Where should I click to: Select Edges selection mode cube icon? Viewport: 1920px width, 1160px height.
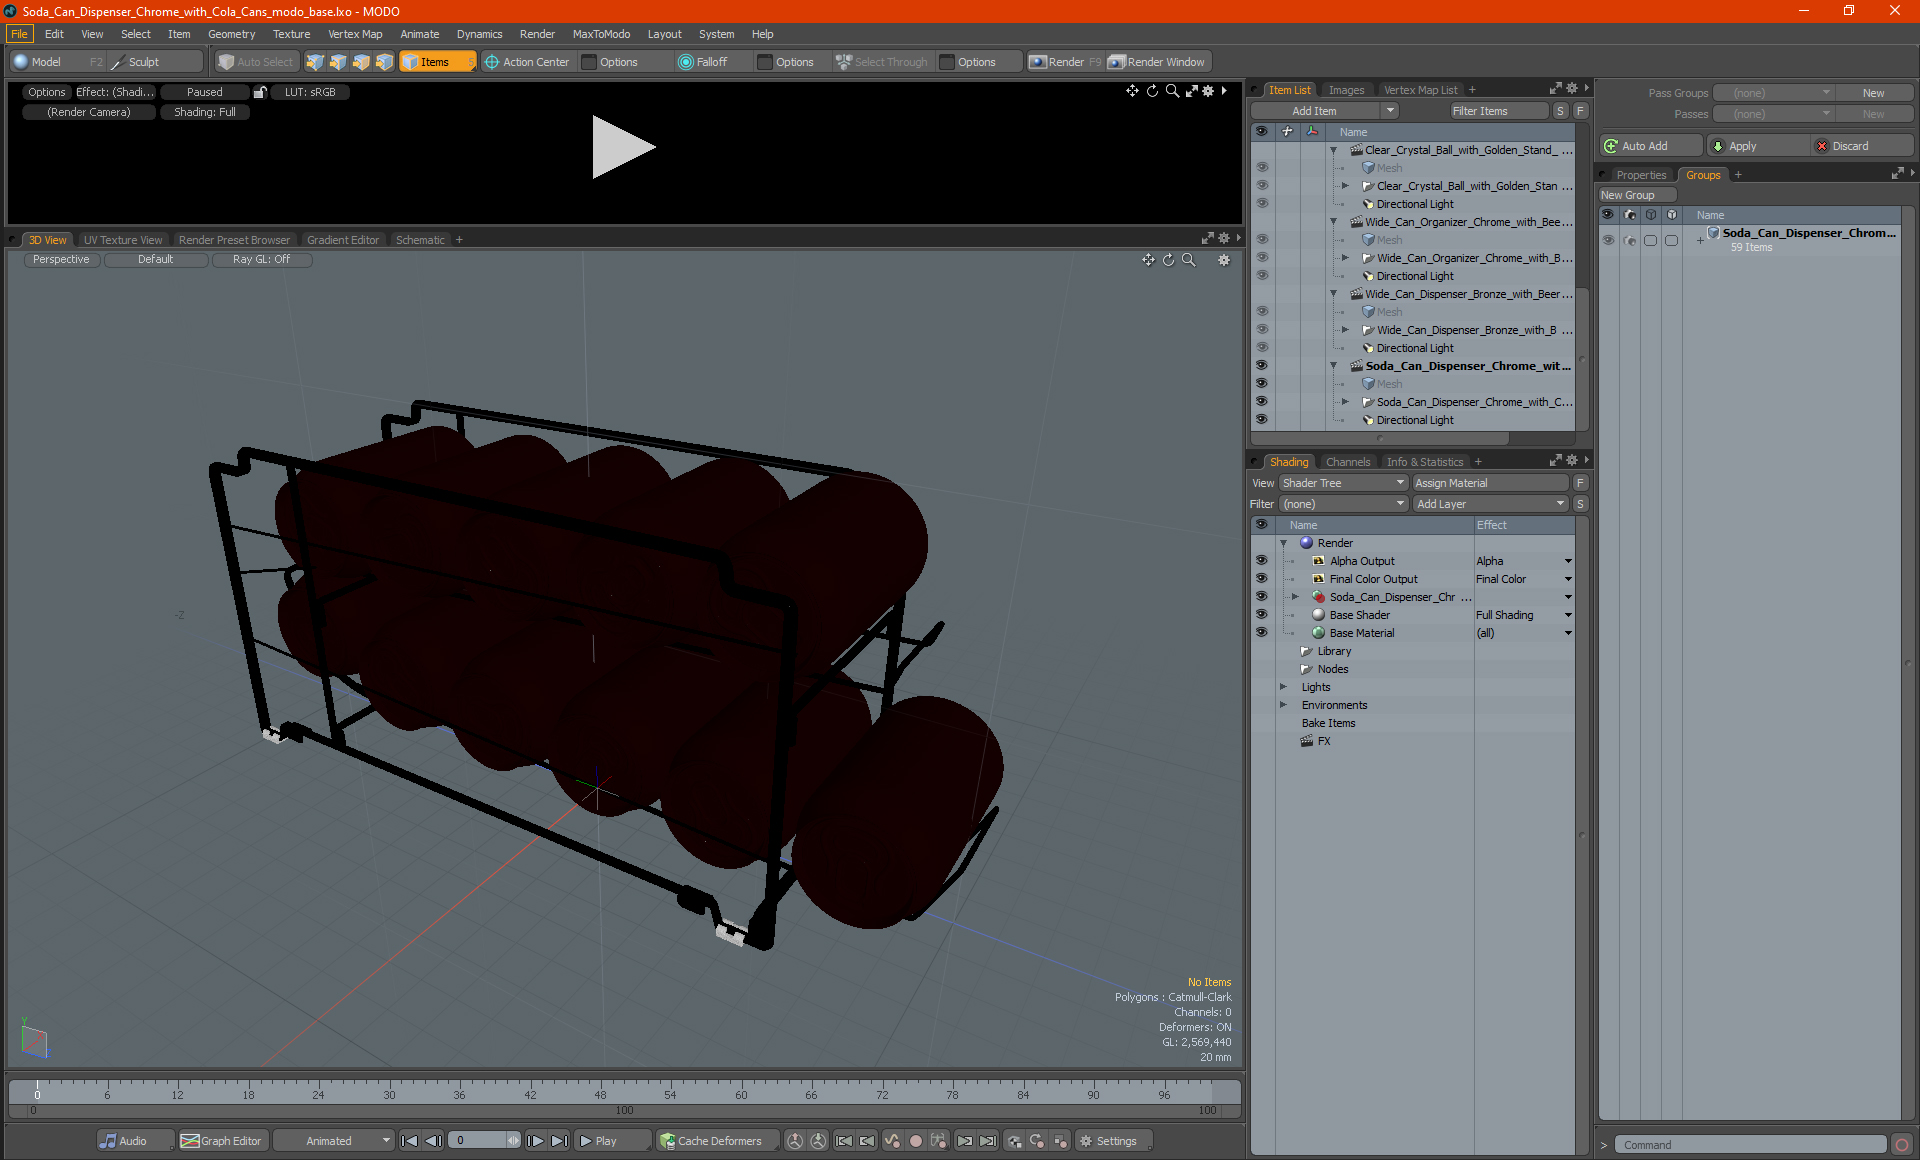[338, 62]
